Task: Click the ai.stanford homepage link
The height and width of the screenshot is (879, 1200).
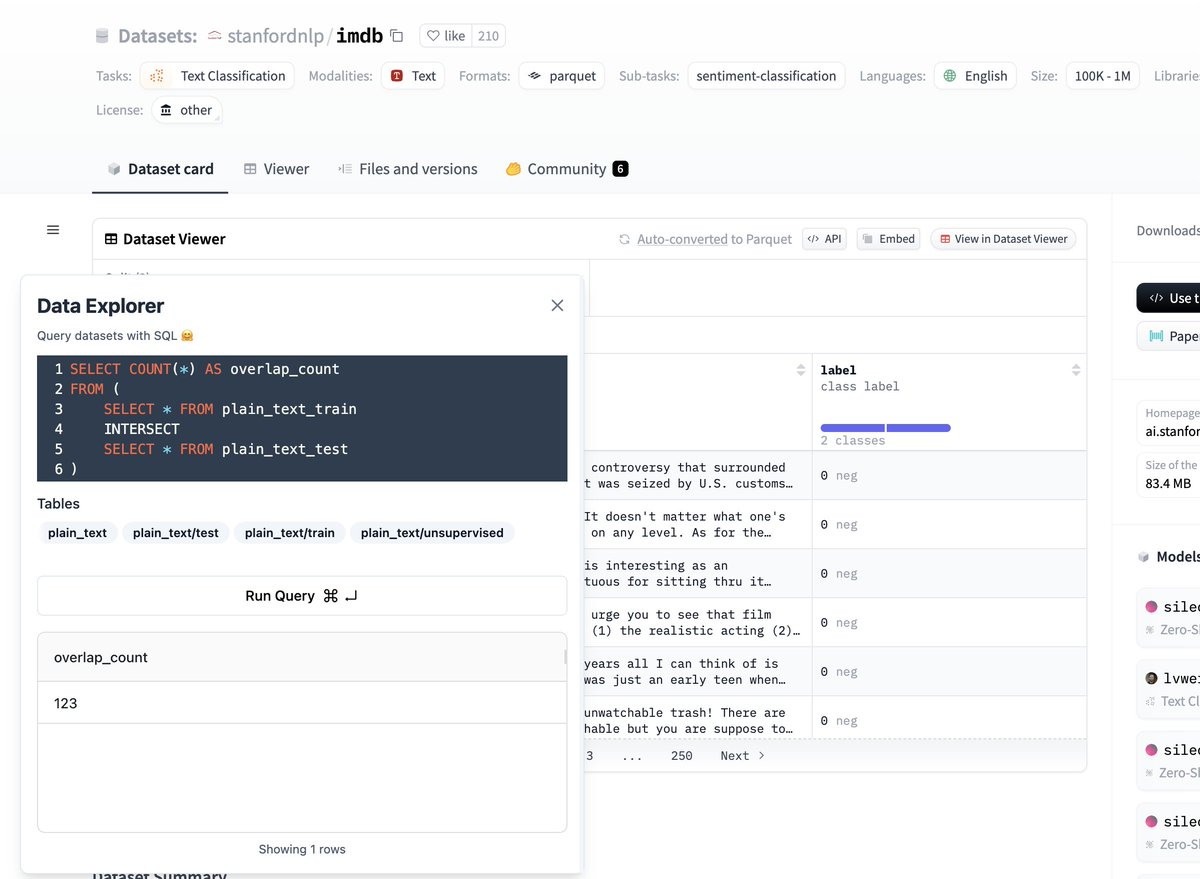Action: pos(1172,431)
